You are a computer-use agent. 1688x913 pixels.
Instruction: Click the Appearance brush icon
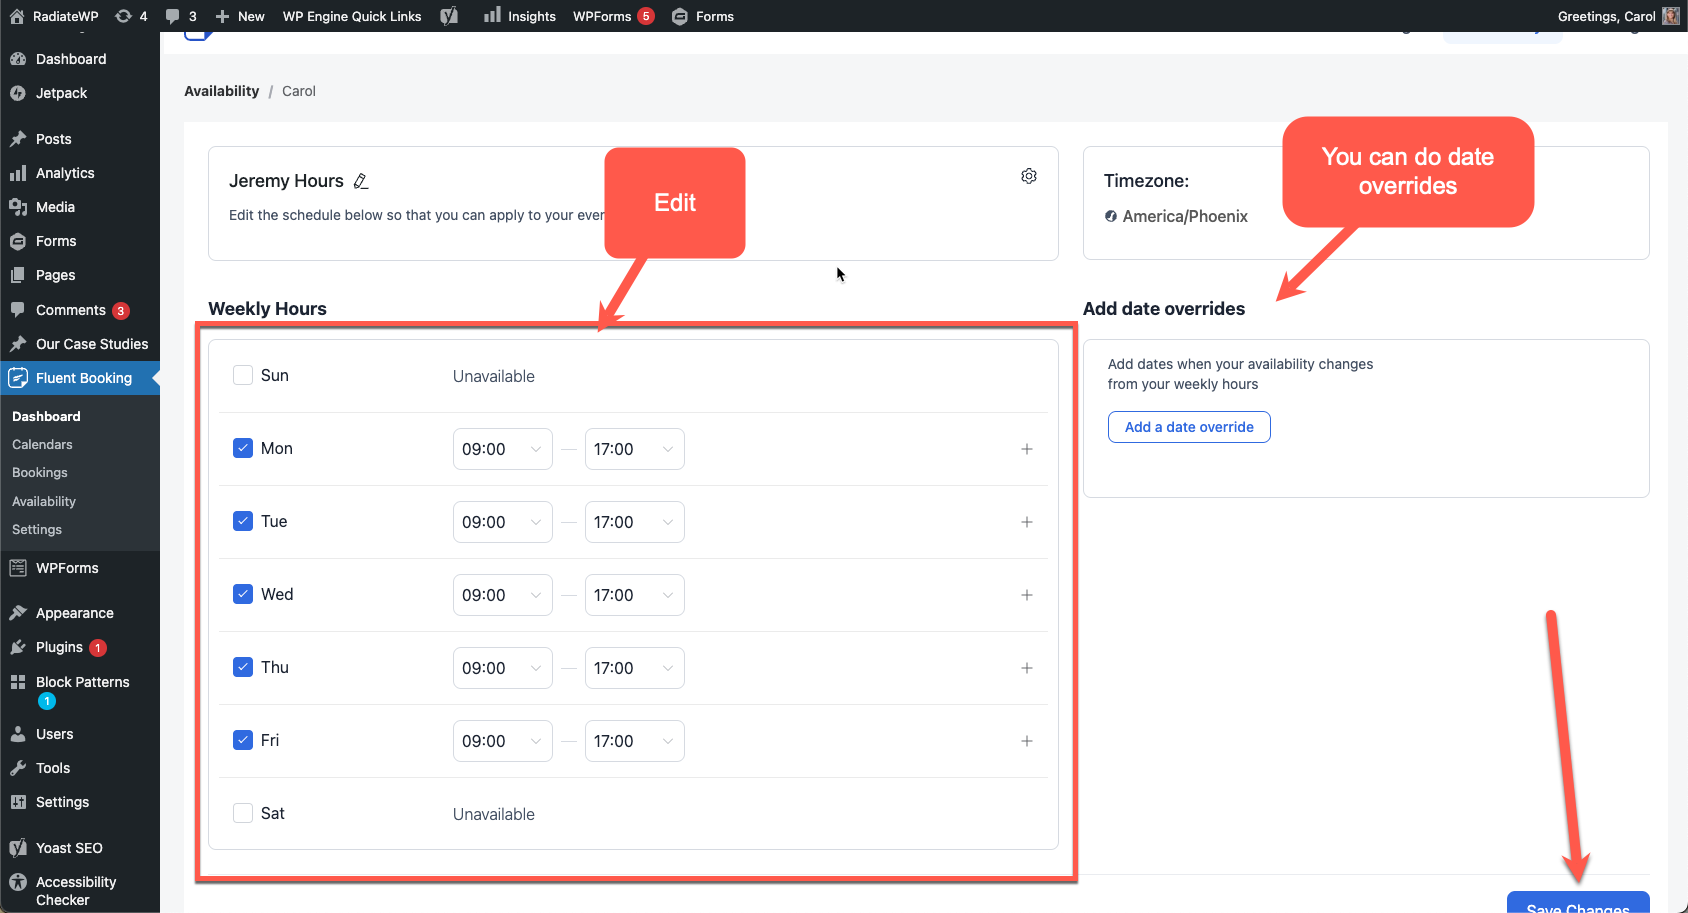18,613
